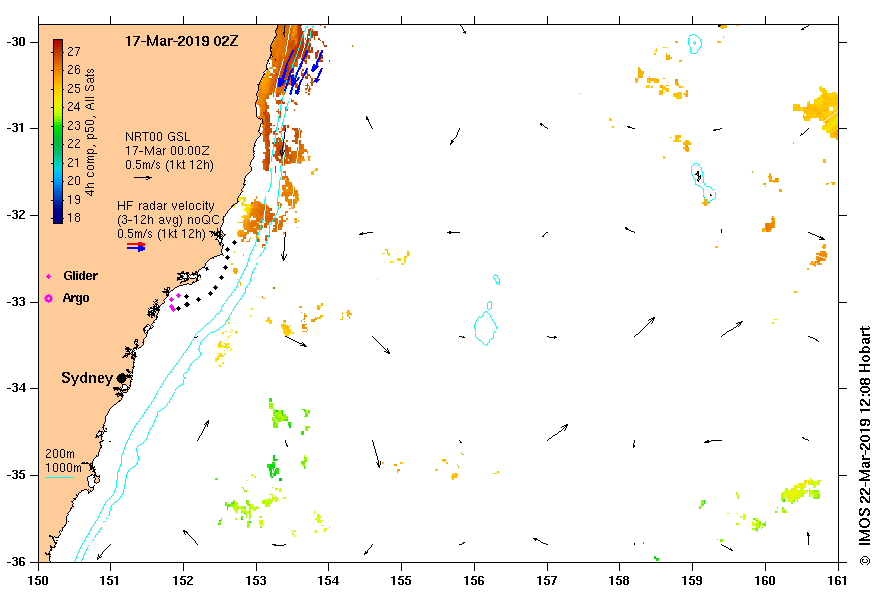Click the IMOS copyright timestamp text
The height and width of the screenshot is (600, 879).
pyautogui.click(x=865, y=445)
